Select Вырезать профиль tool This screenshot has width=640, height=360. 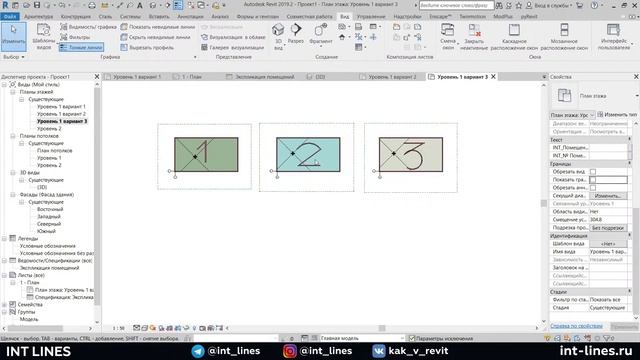coord(147,47)
